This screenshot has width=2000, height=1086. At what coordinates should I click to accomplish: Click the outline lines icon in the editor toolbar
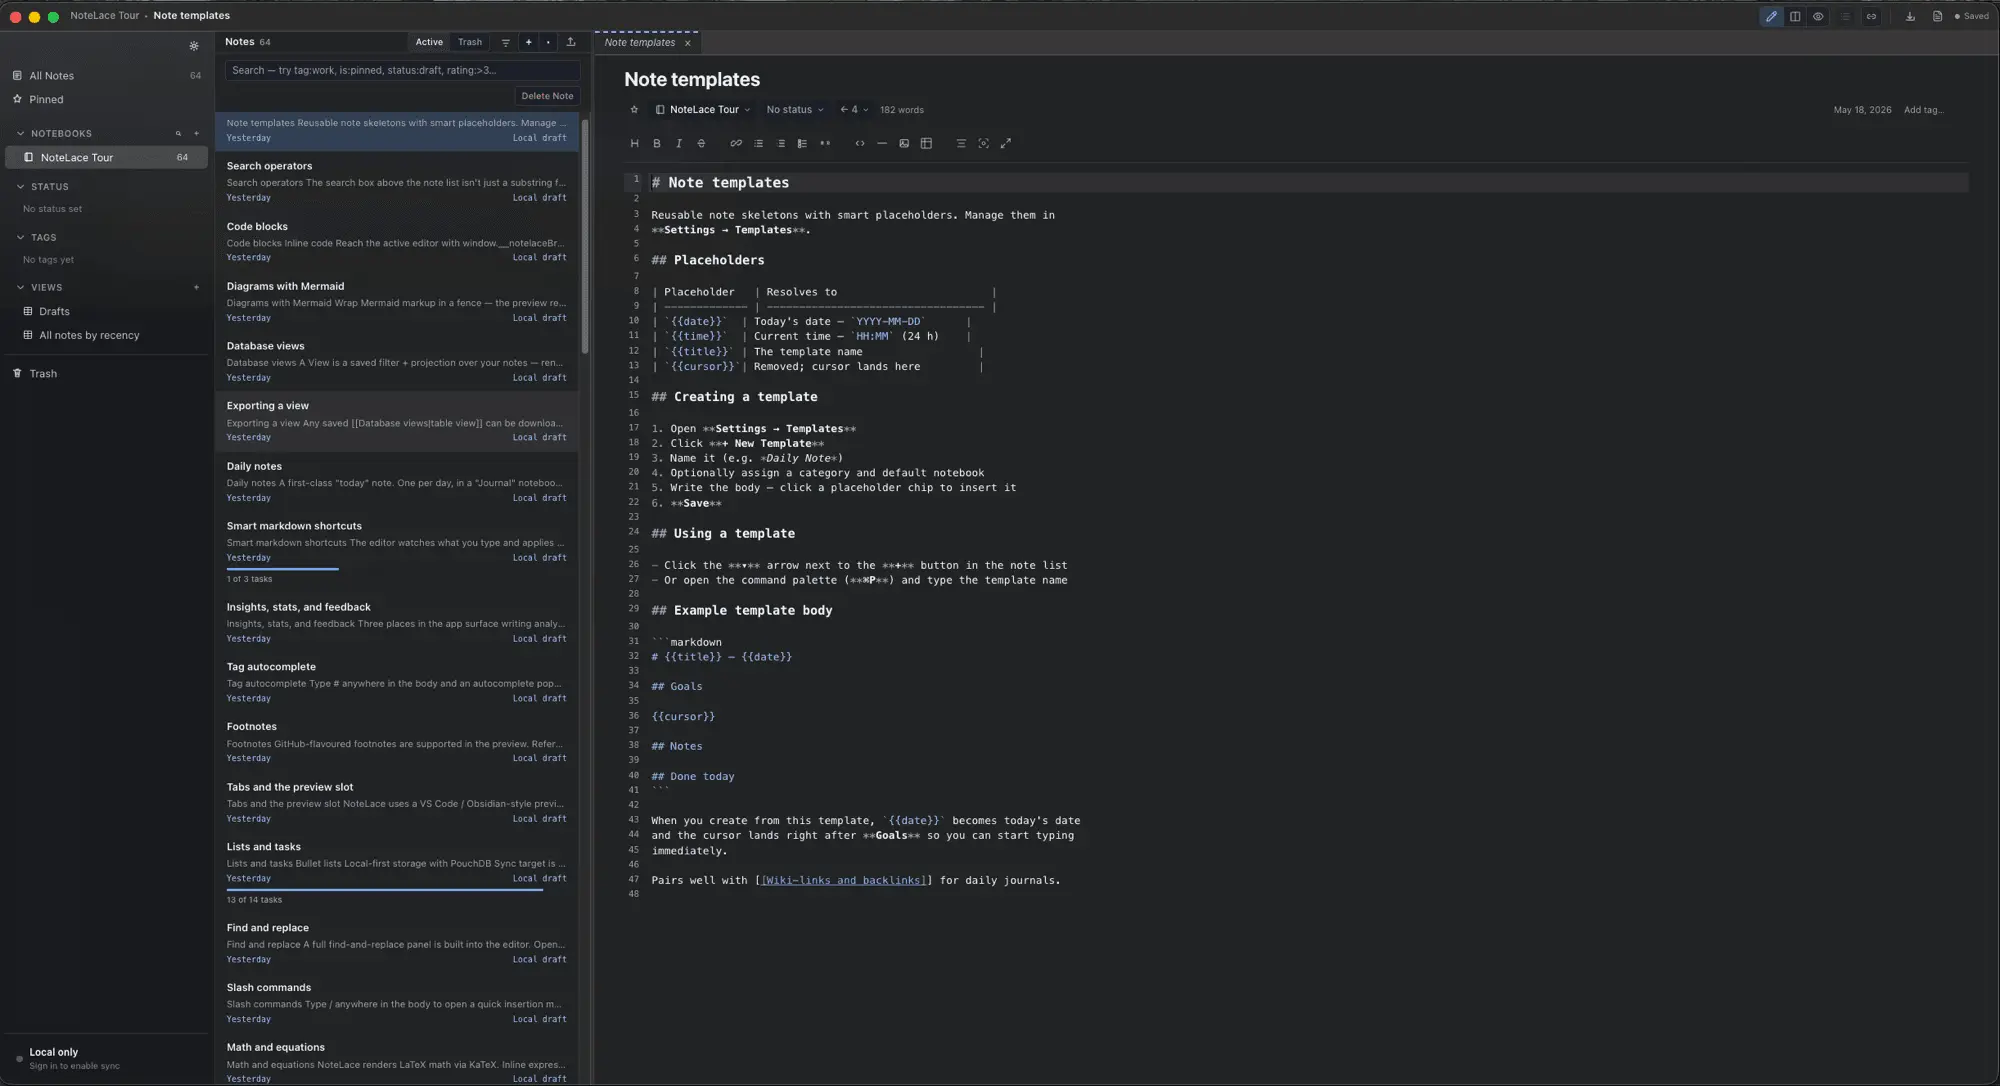pyautogui.click(x=961, y=143)
